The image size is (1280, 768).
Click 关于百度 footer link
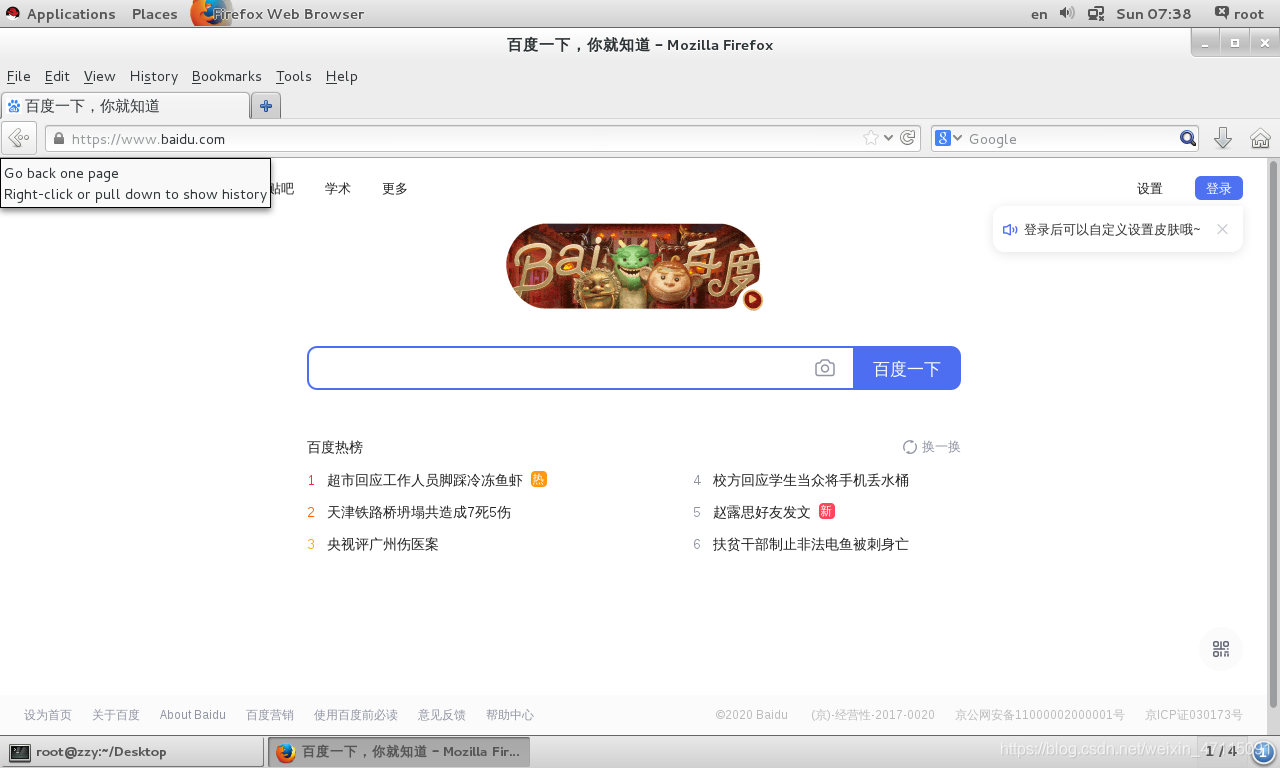click(x=116, y=715)
